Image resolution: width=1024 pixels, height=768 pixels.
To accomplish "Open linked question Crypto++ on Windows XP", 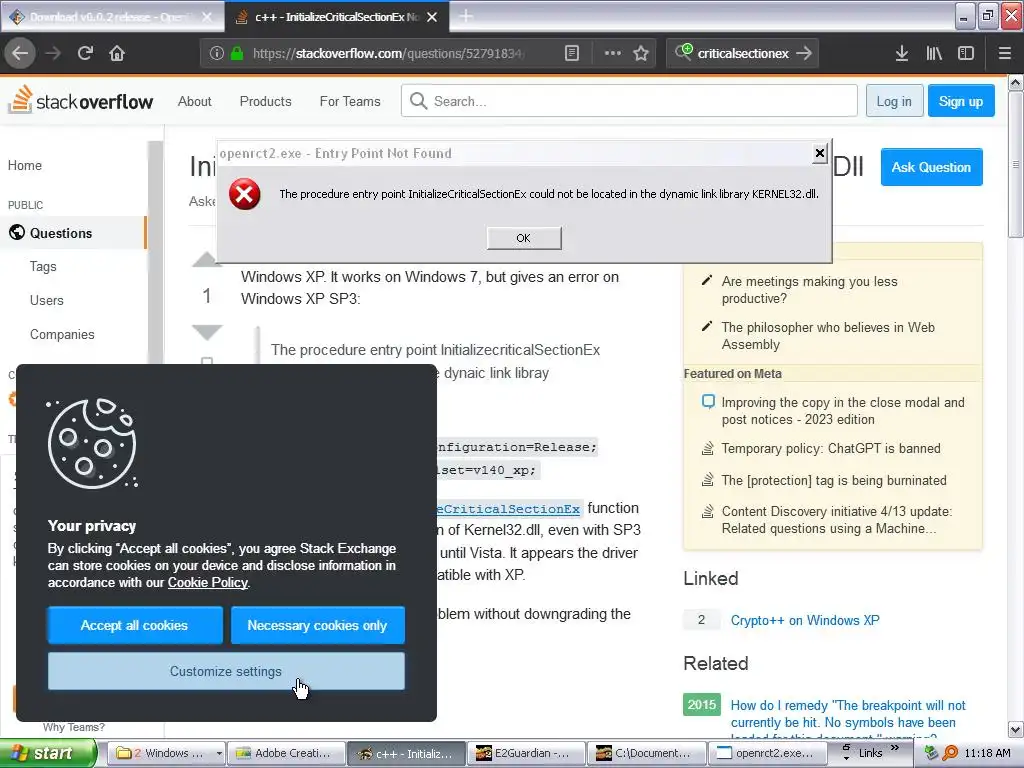I will click(805, 620).
